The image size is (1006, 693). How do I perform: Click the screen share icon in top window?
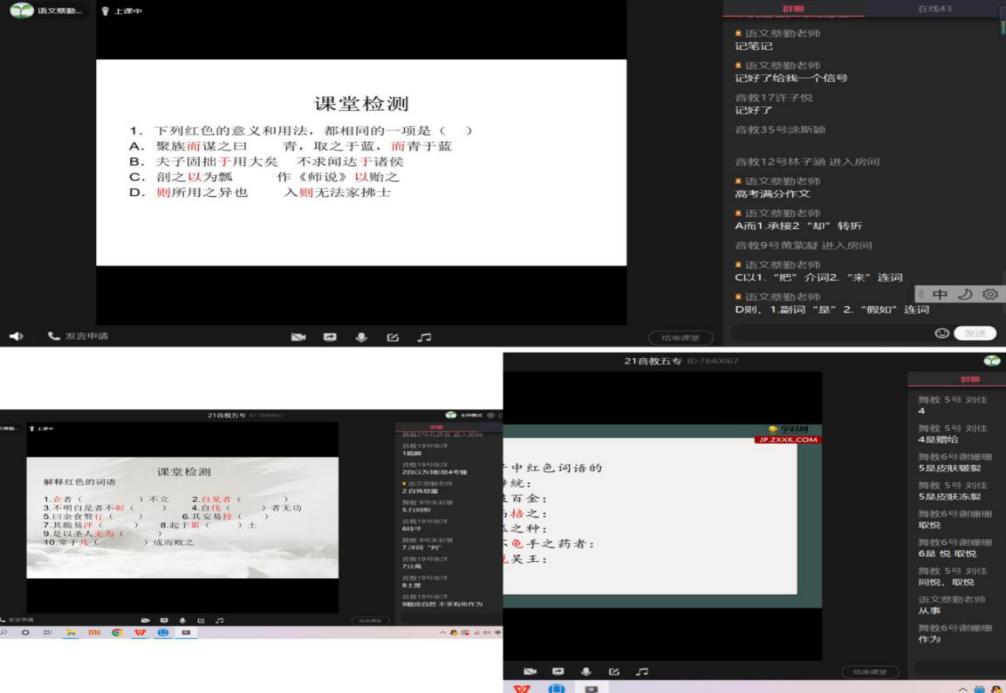click(329, 338)
